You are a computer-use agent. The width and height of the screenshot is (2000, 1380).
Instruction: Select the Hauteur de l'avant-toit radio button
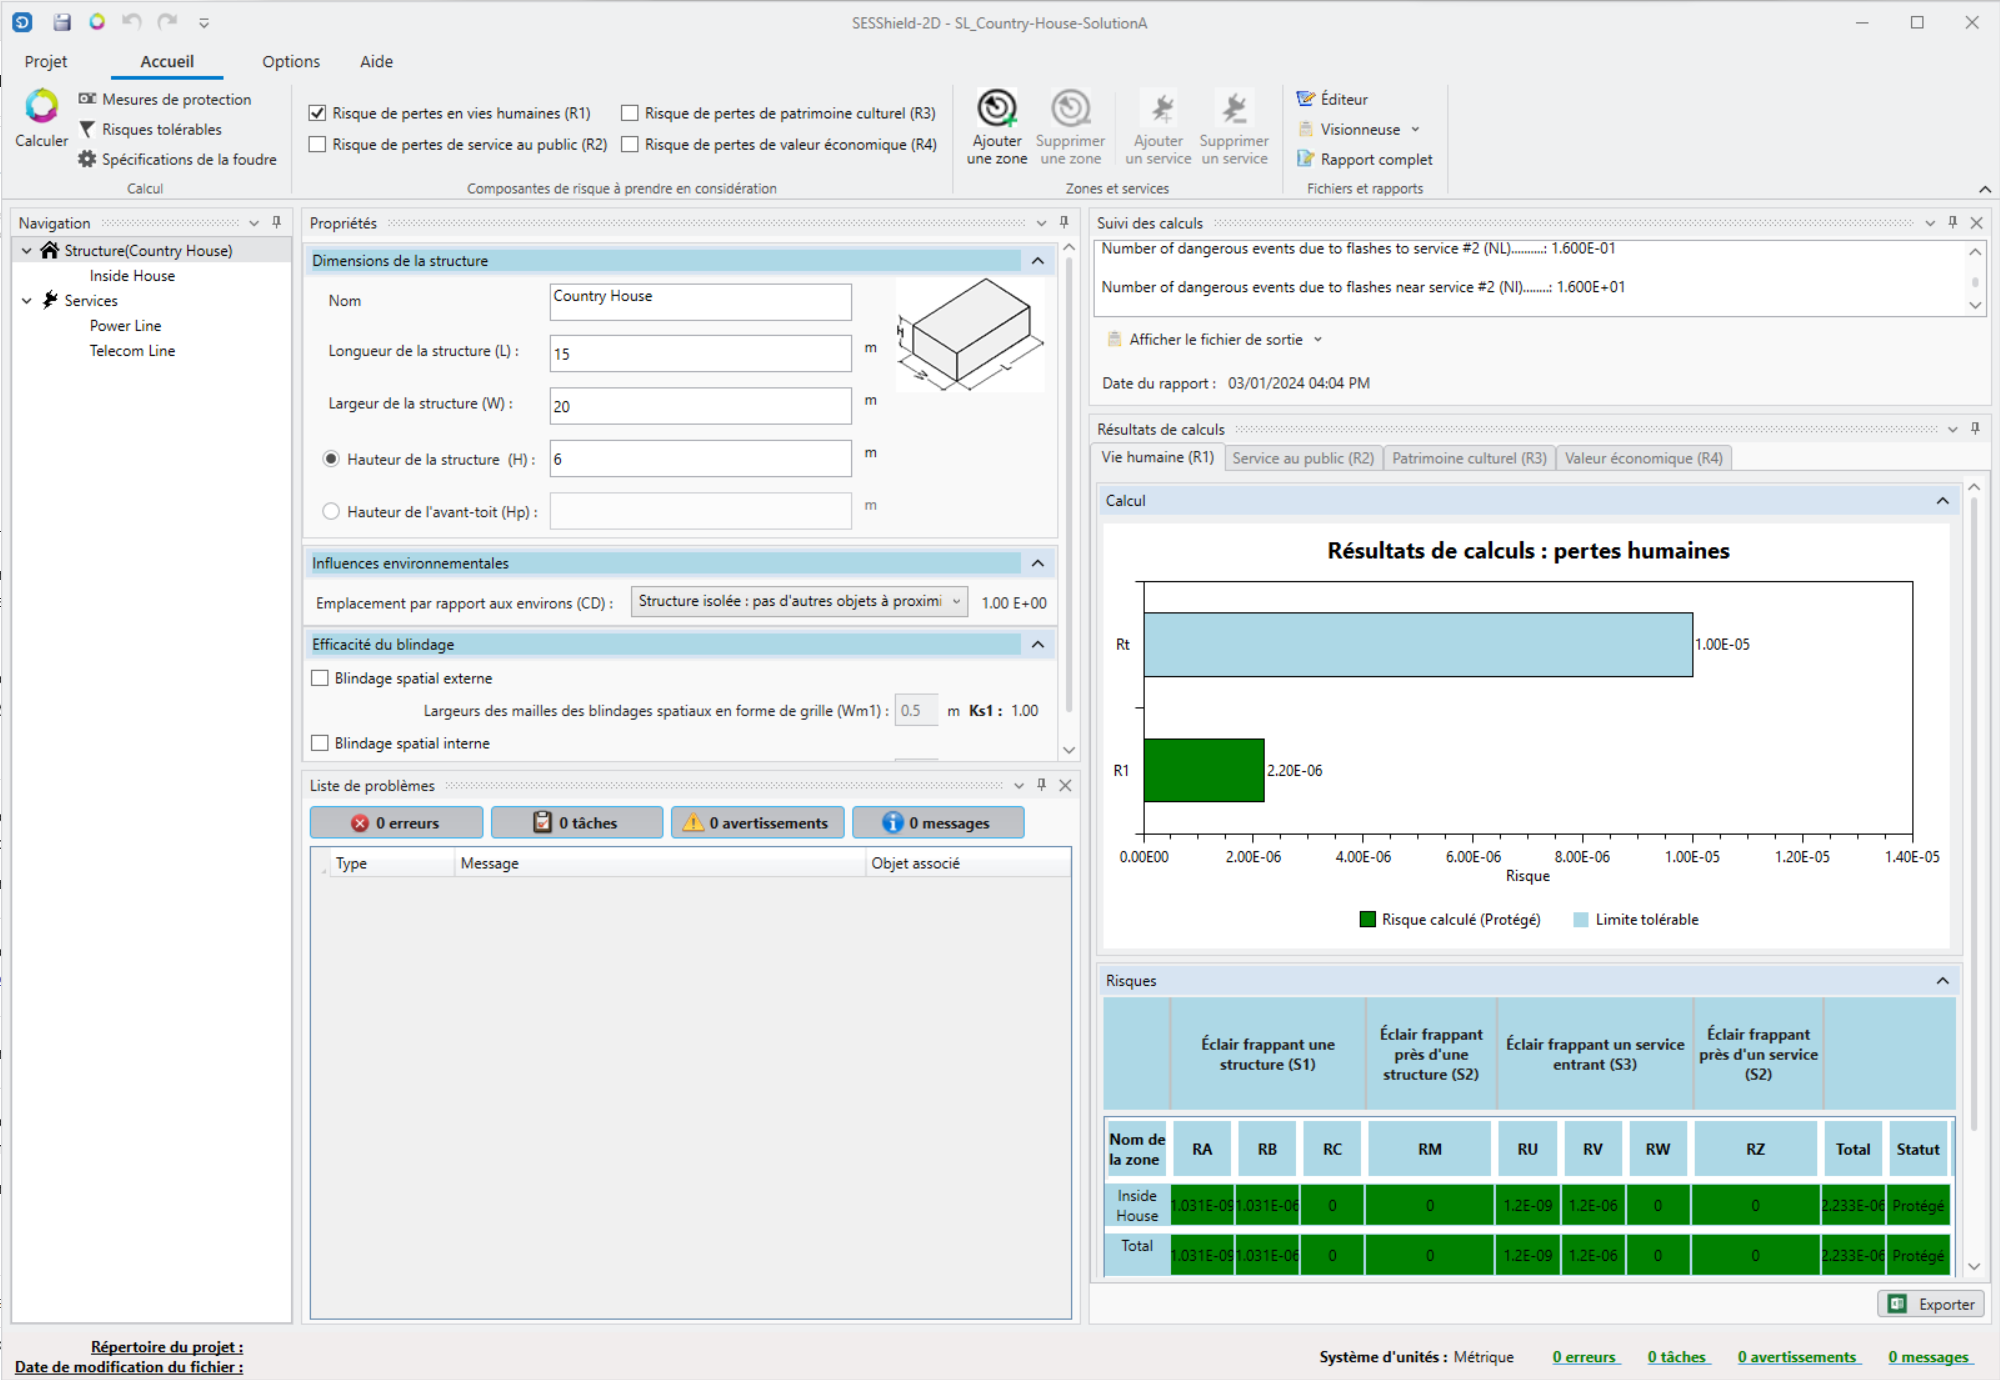331,511
